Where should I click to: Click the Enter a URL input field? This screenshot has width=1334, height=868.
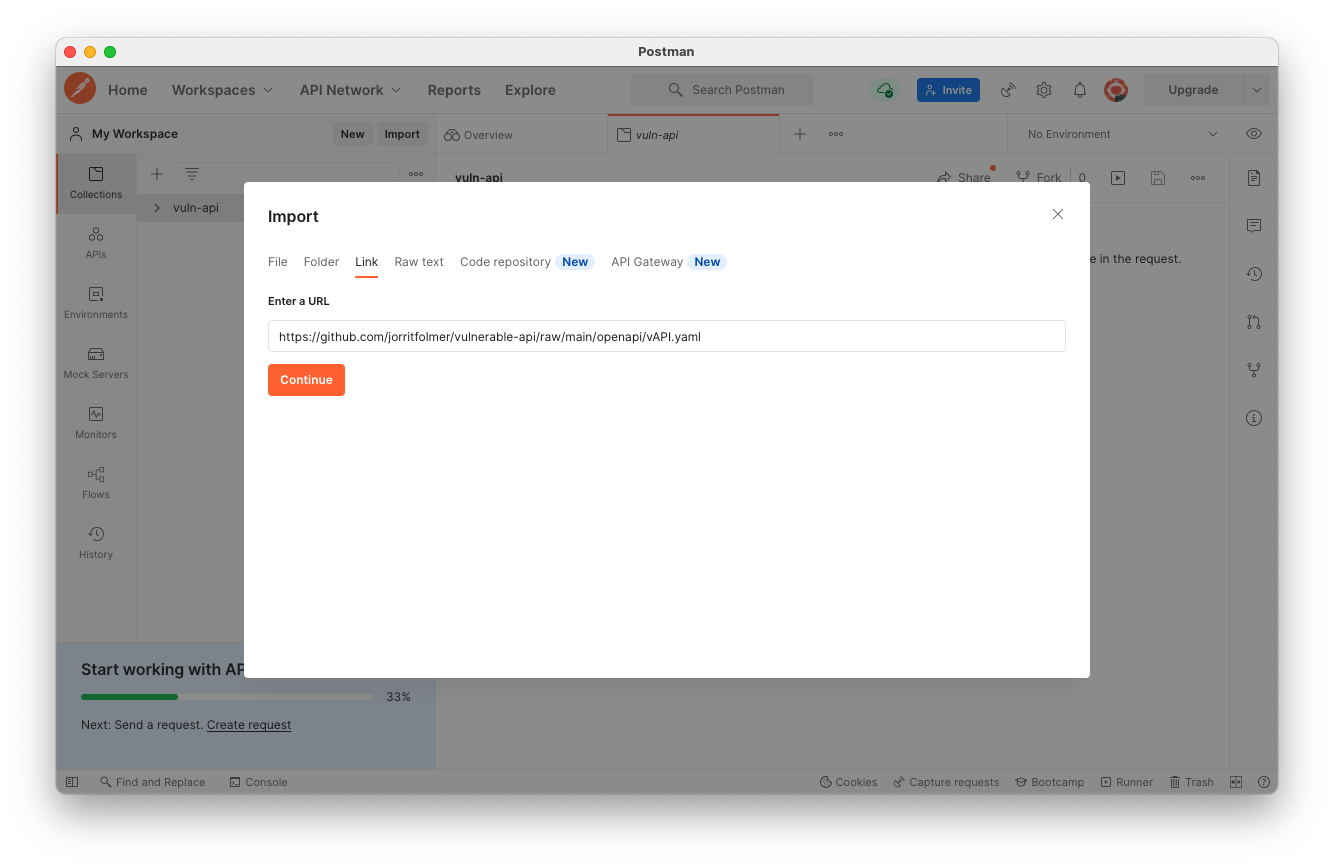click(667, 336)
